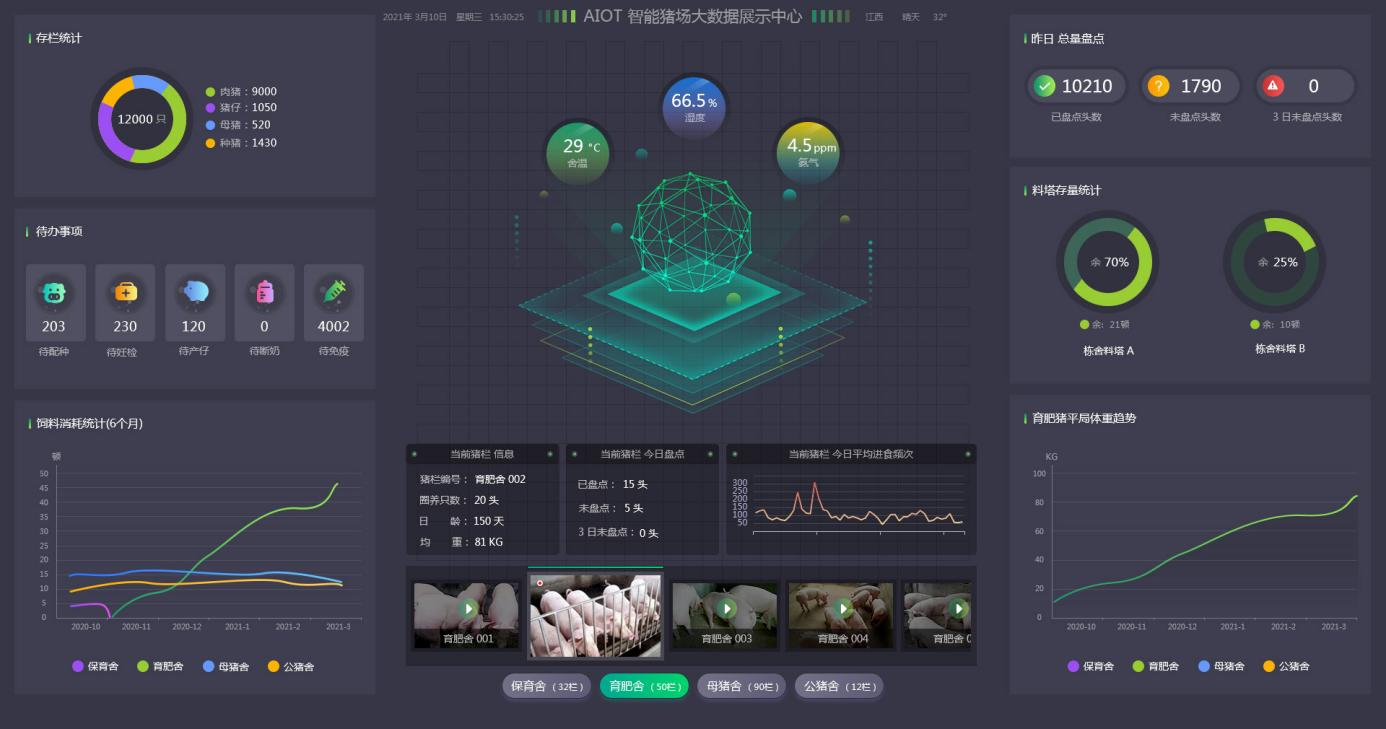Open the 120 待产仔 task card

[195, 303]
